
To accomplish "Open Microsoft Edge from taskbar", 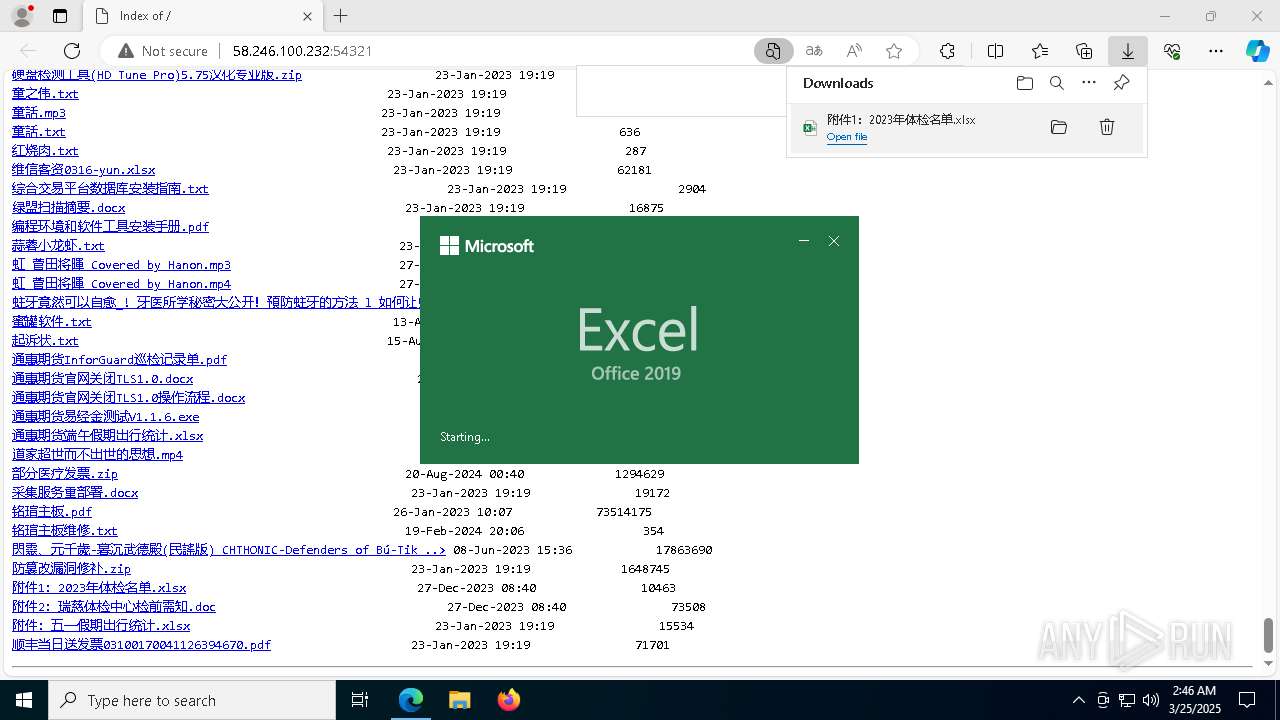I will 411,700.
